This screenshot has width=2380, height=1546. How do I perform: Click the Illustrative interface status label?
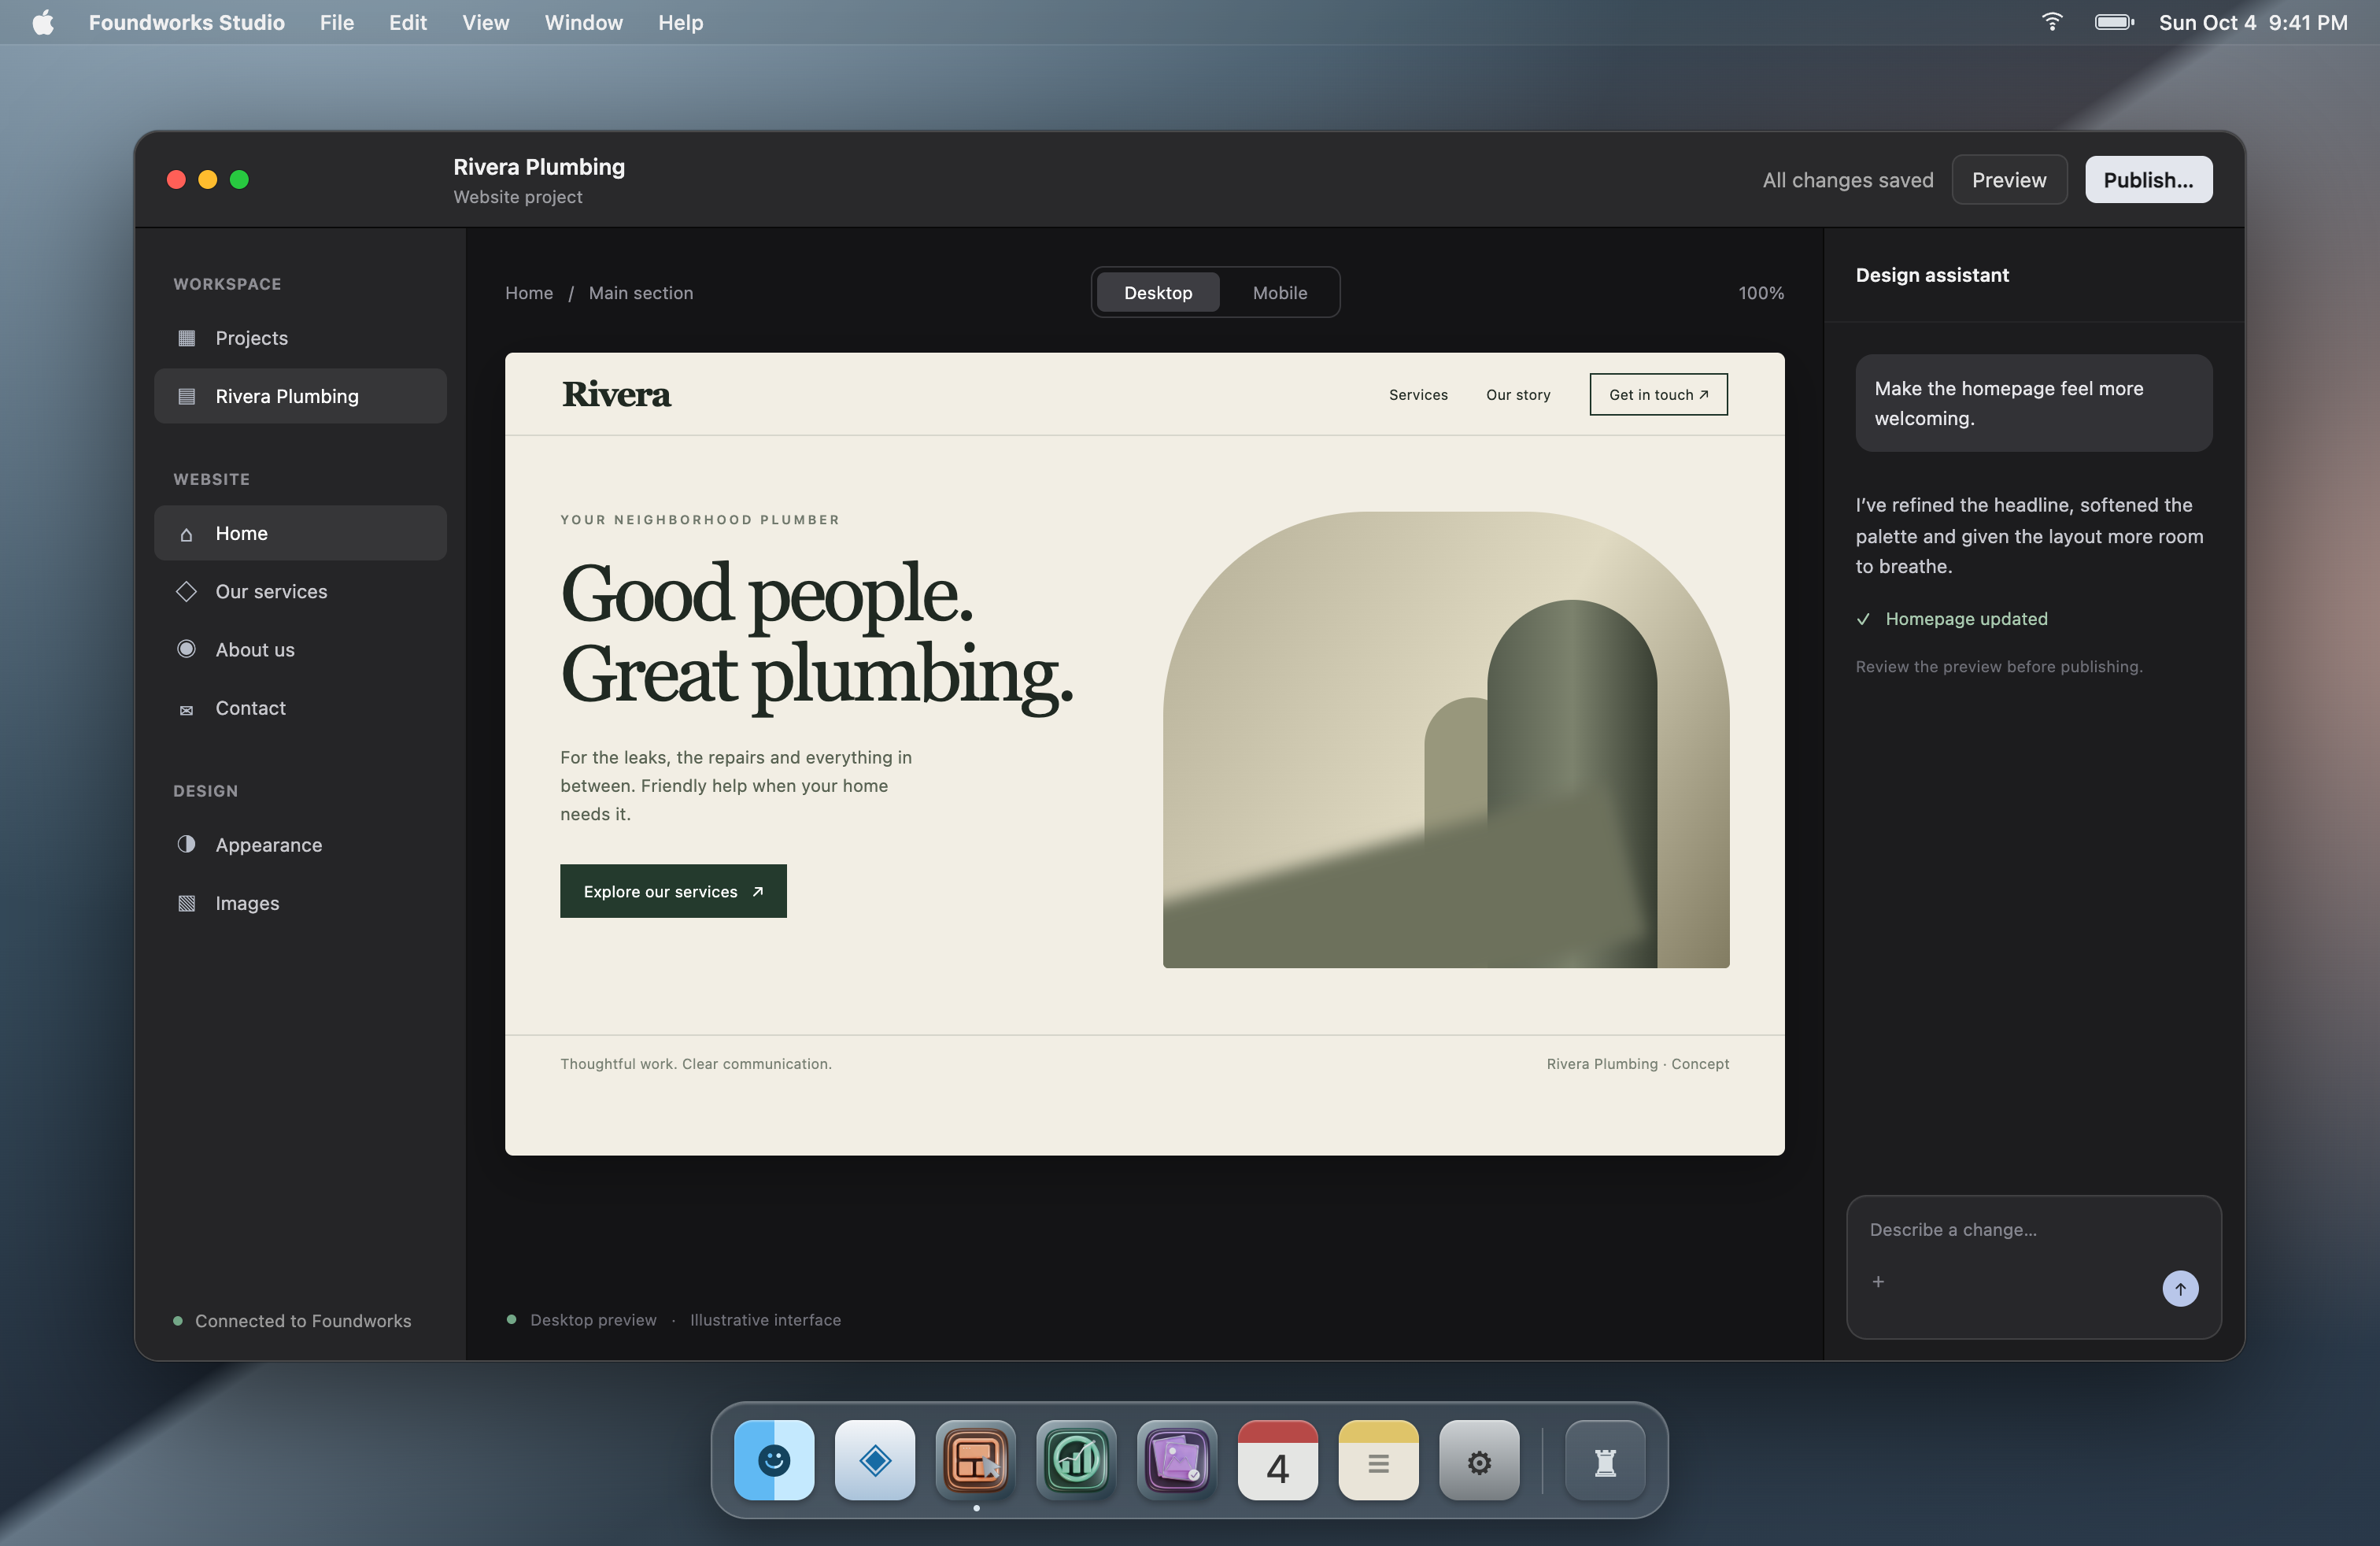coord(765,1320)
